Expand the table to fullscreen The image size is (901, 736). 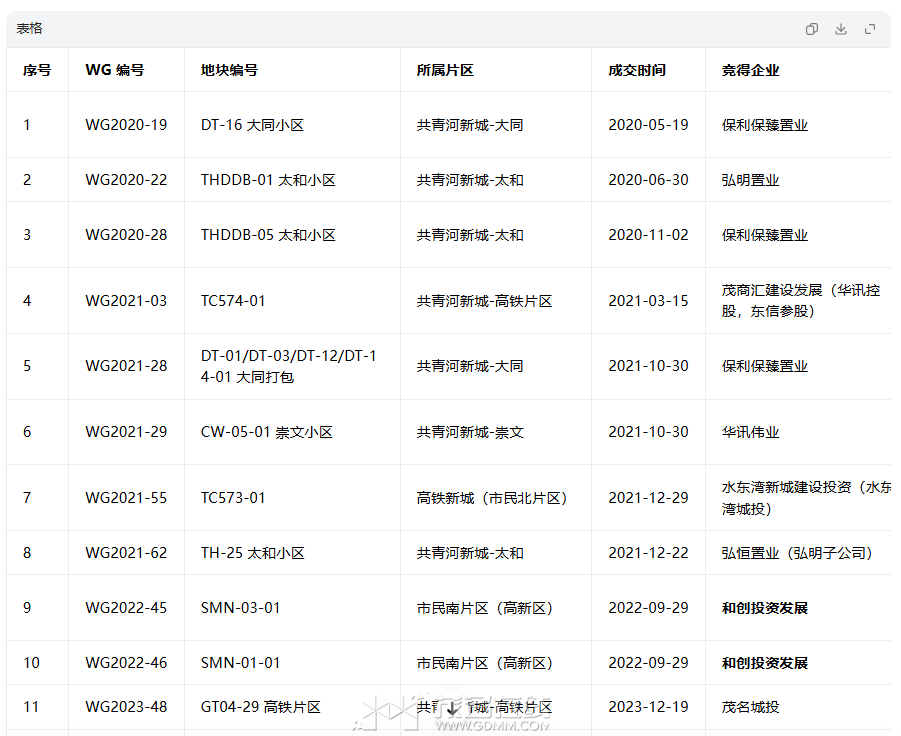[x=870, y=29]
